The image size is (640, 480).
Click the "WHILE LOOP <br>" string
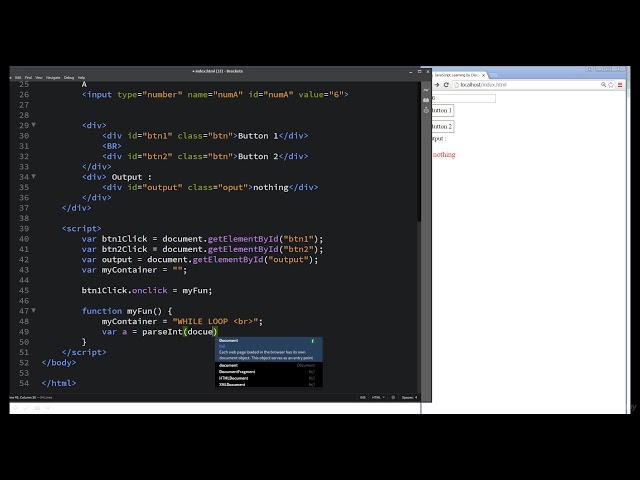tap(215, 321)
